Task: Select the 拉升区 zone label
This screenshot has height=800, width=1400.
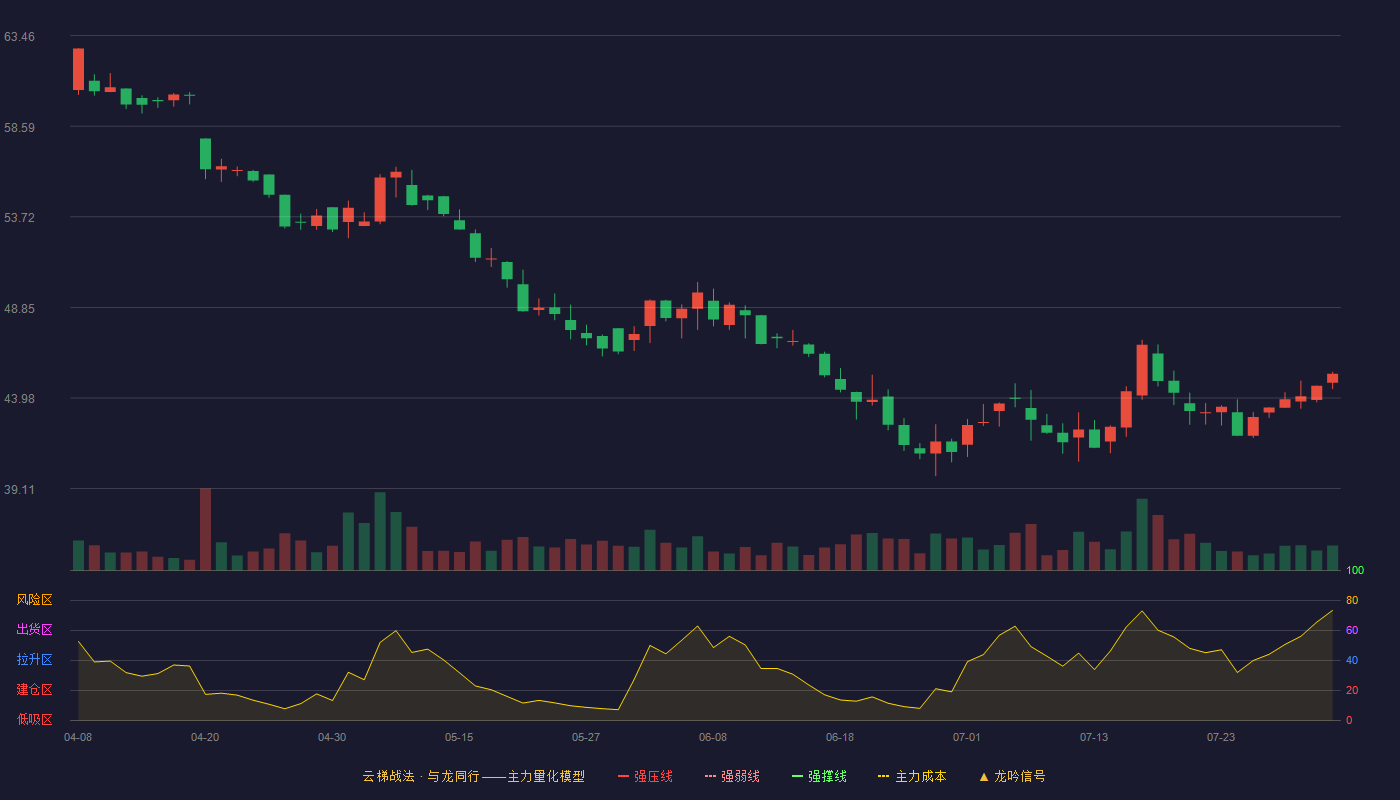Action: point(34,660)
